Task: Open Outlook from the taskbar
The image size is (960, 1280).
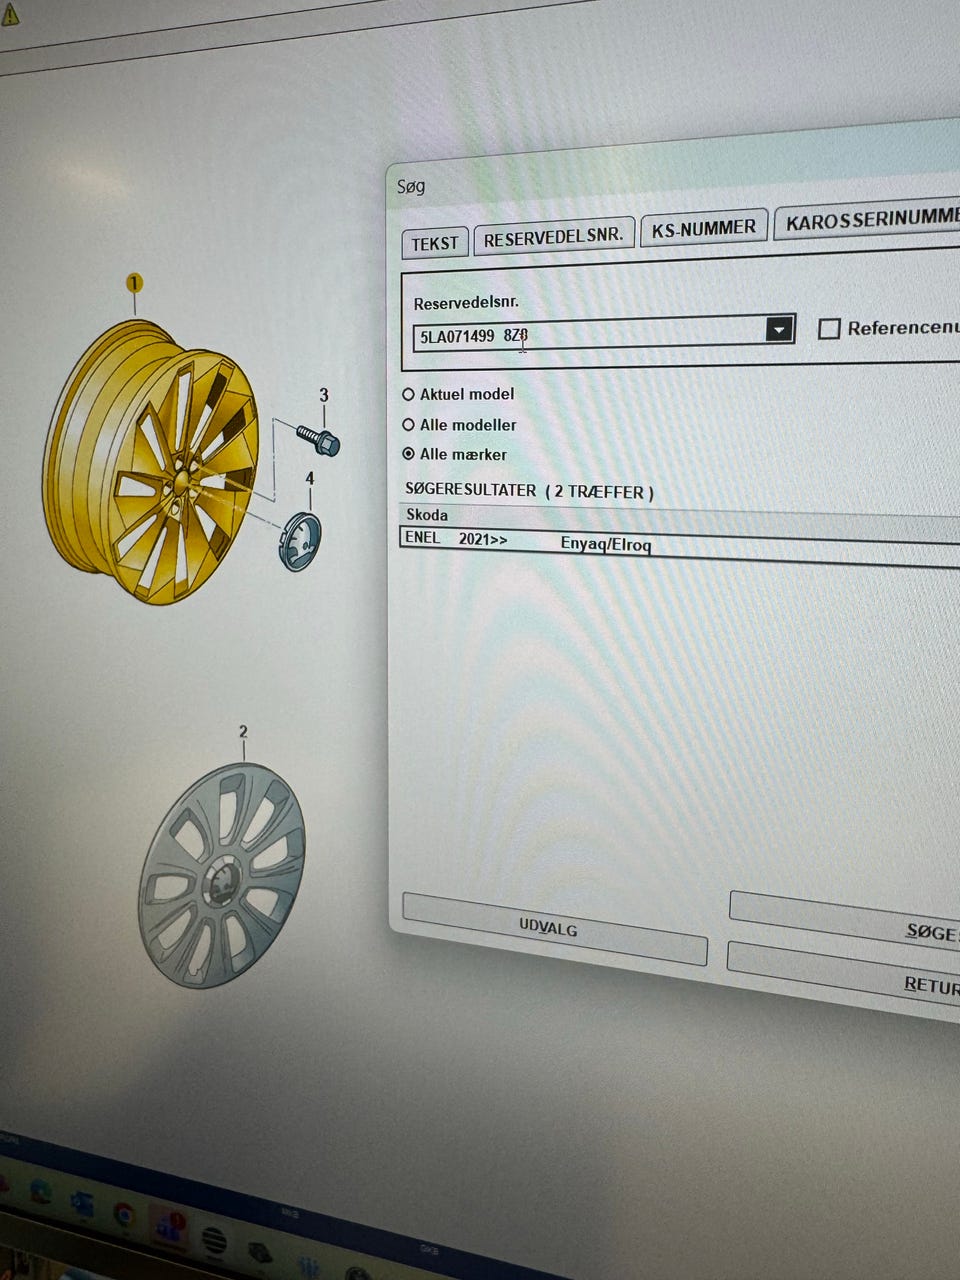Action: pos(82,1205)
